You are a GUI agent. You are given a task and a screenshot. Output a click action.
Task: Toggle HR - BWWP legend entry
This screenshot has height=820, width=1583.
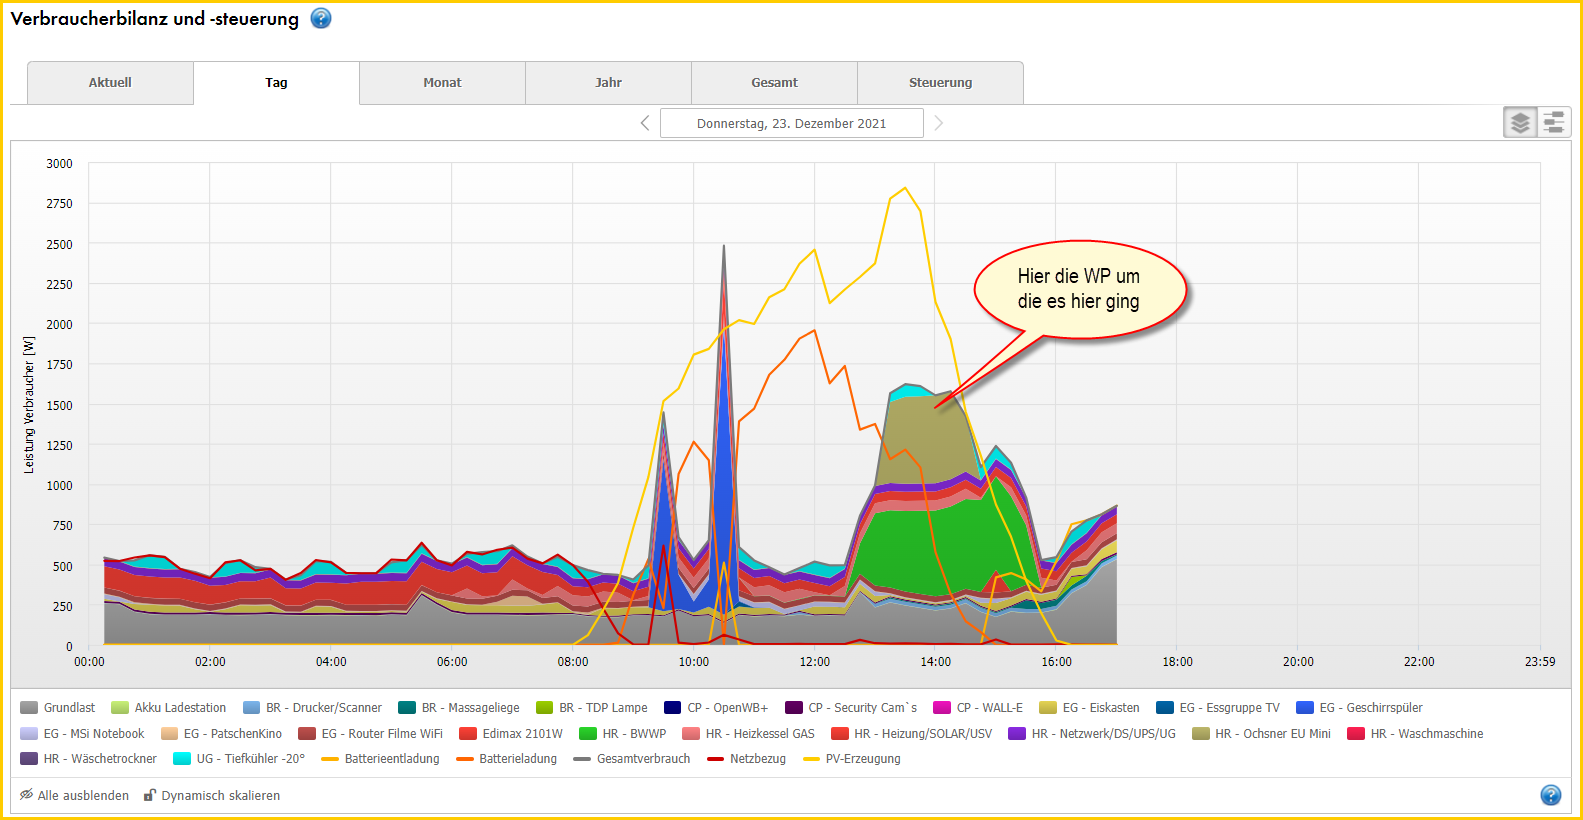623,734
